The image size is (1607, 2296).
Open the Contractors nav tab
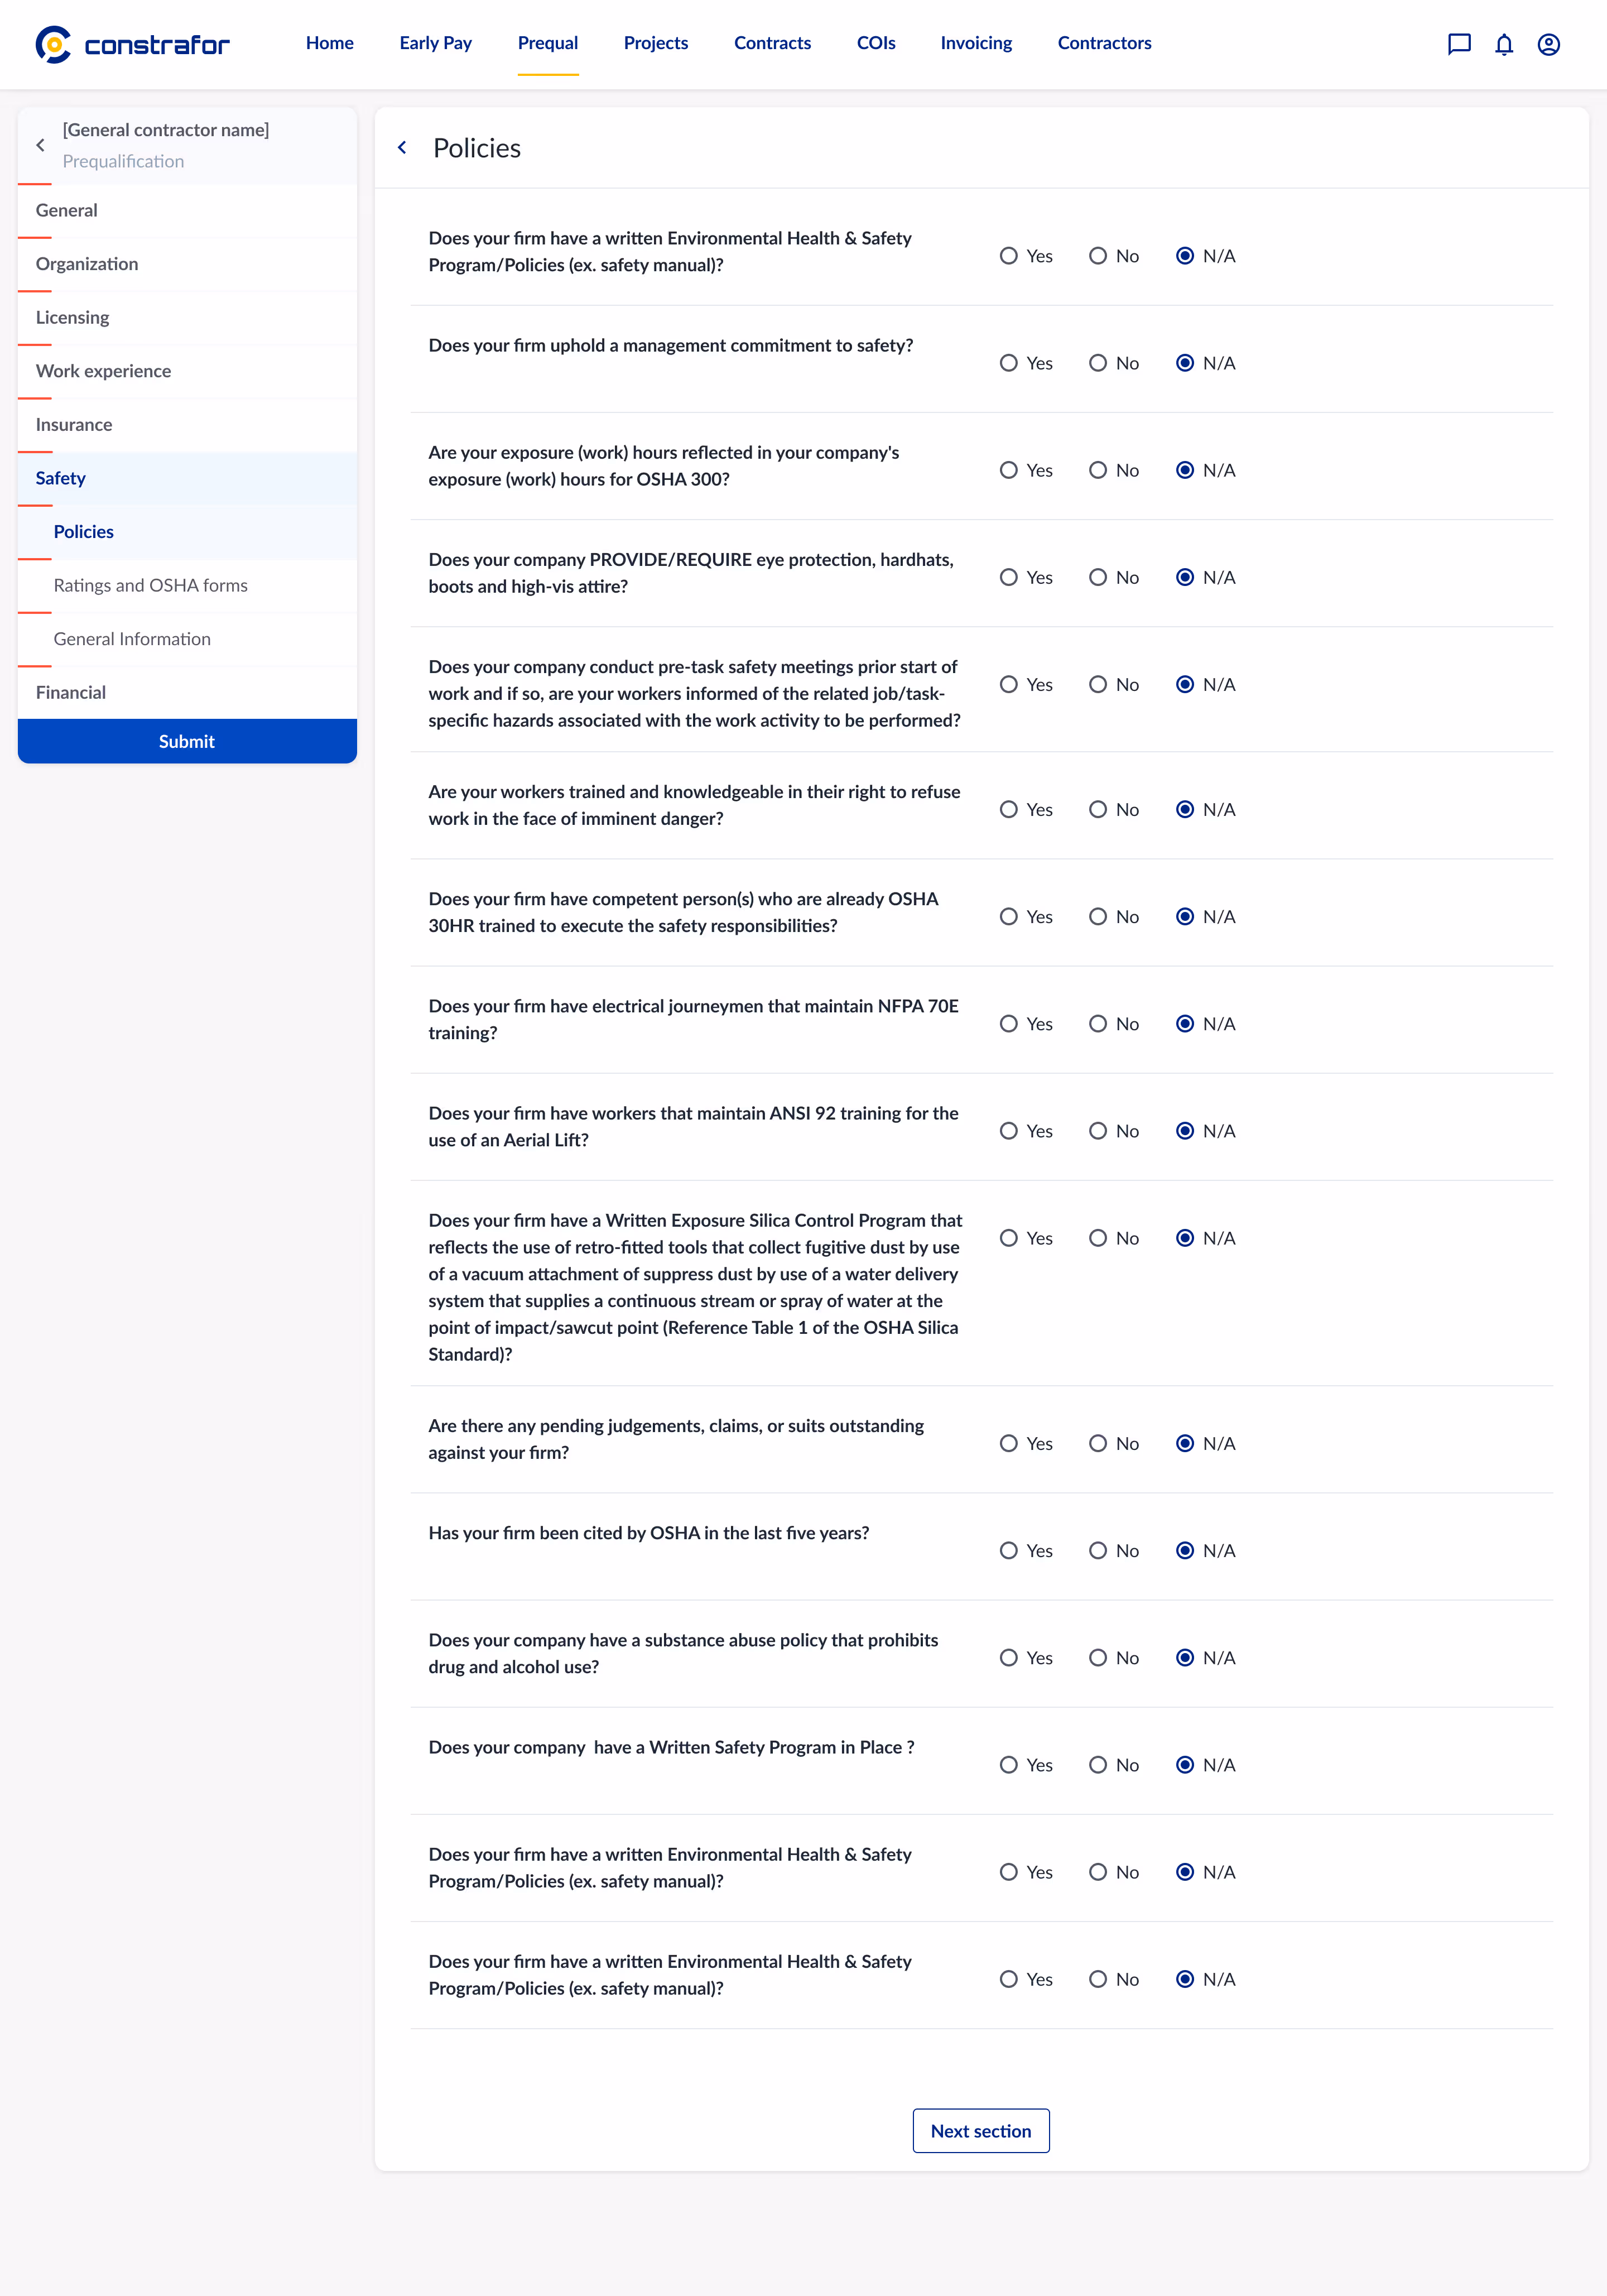click(1105, 43)
